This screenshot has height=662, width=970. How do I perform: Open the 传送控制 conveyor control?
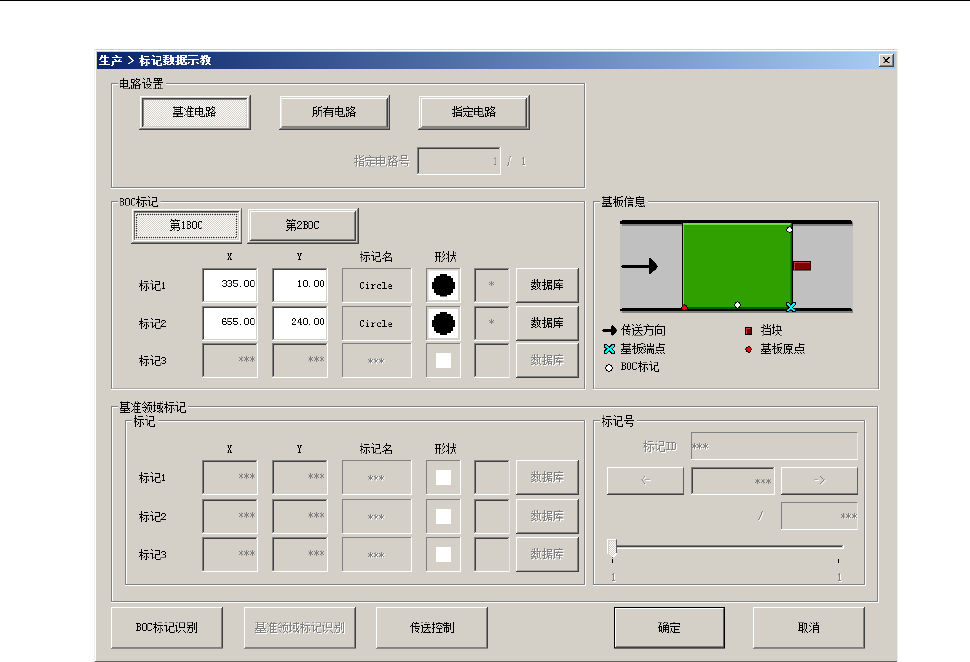coord(432,628)
